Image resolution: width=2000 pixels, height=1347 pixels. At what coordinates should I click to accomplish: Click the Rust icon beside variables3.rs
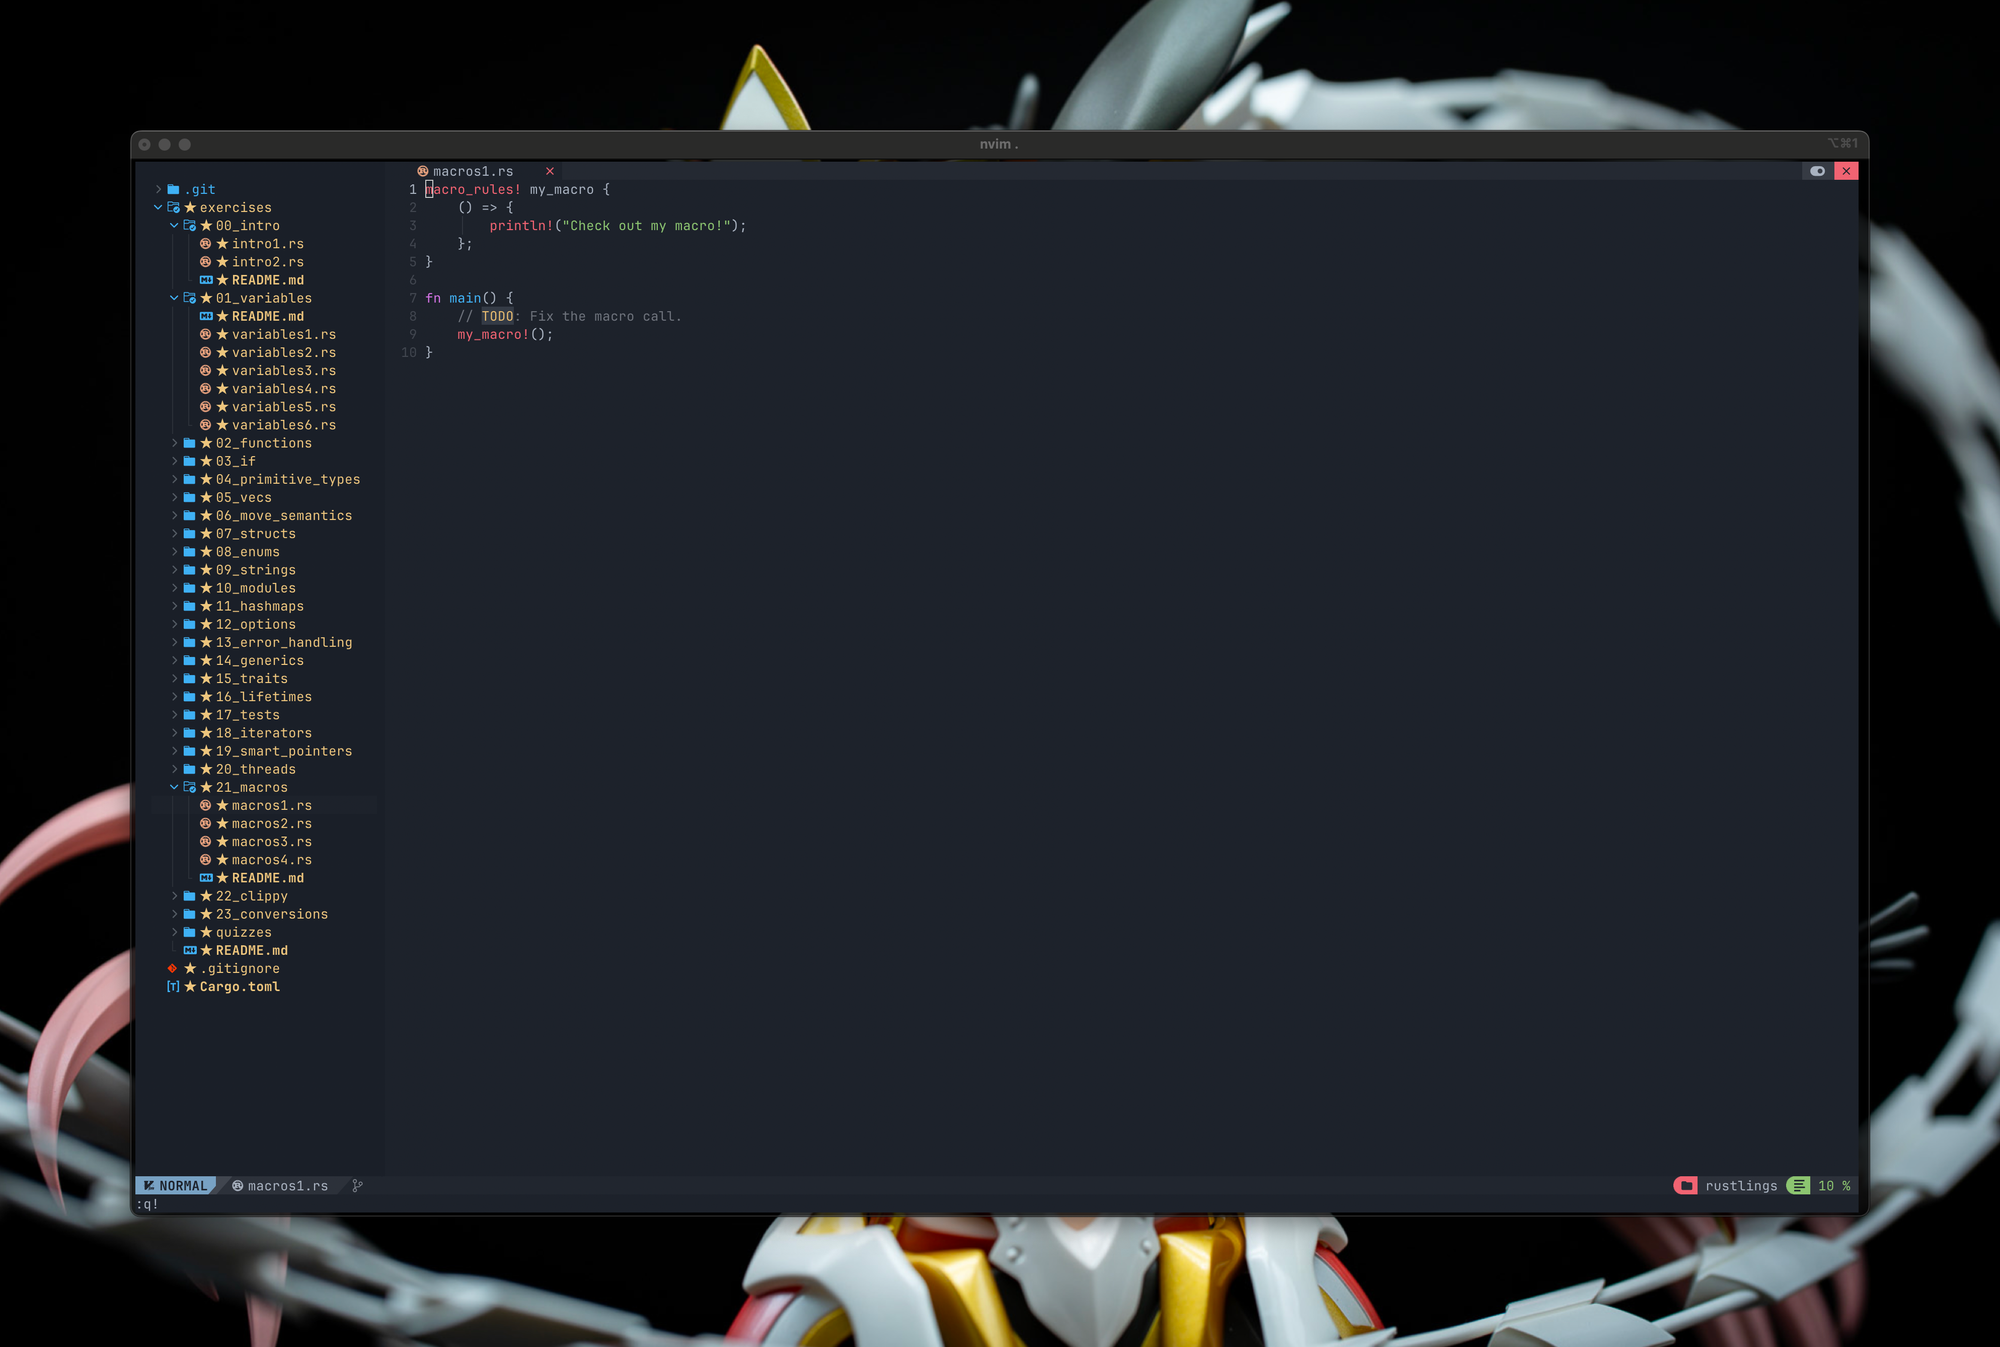(x=206, y=370)
